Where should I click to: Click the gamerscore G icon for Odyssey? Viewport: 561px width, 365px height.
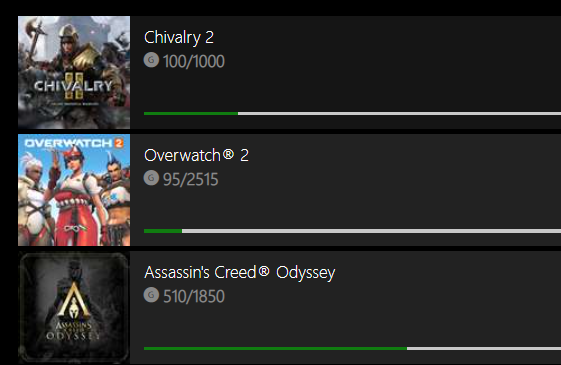(x=151, y=295)
